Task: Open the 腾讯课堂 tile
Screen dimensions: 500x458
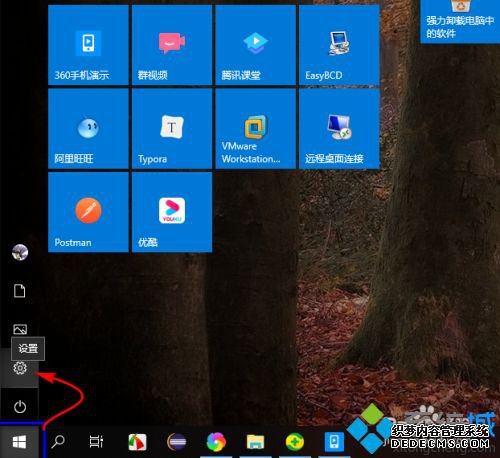Action: pyautogui.click(x=256, y=45)
